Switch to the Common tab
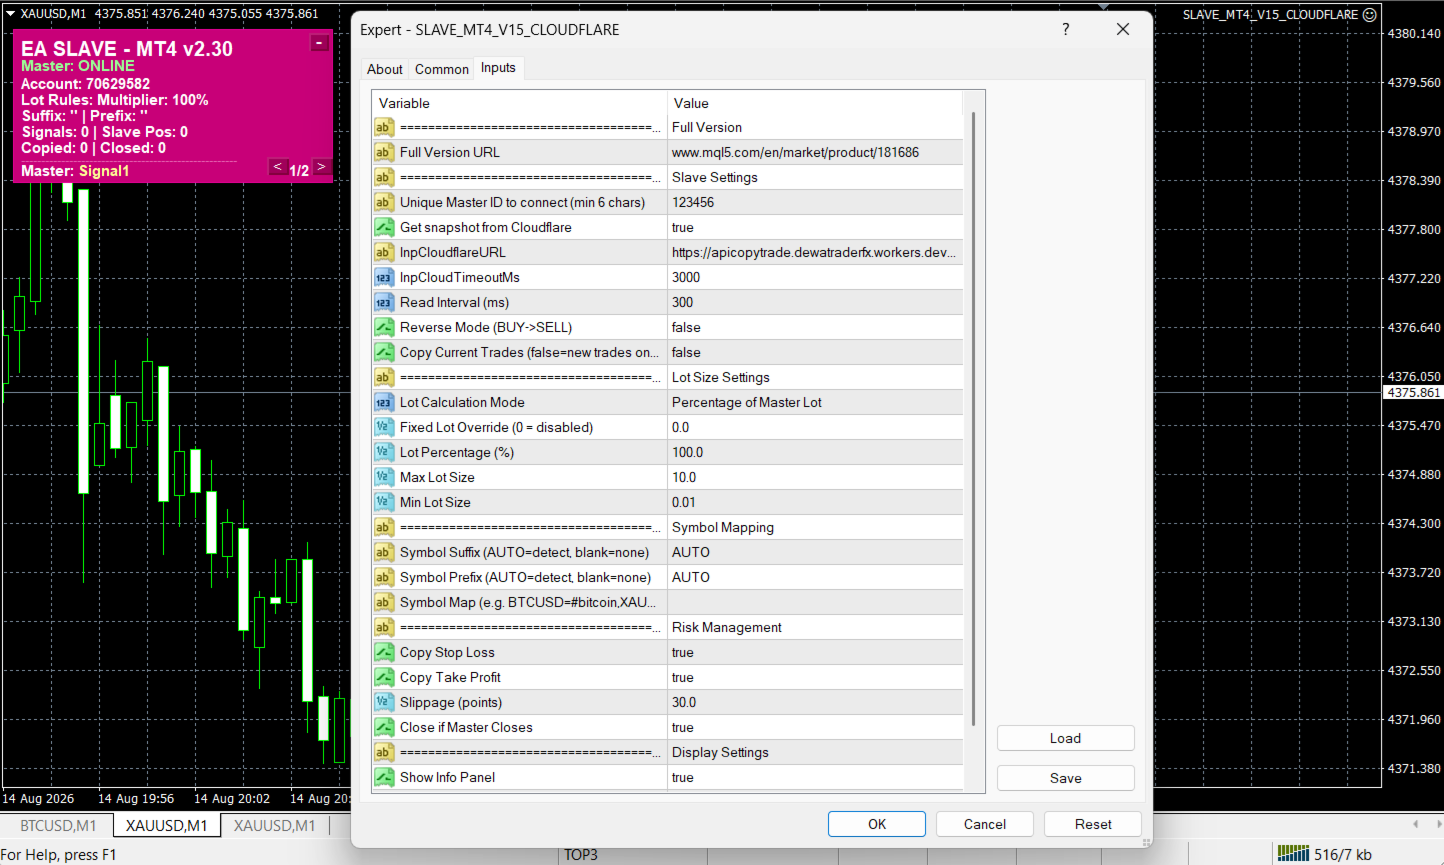This screenshot has height=865, width=1444. coord(442,69)
